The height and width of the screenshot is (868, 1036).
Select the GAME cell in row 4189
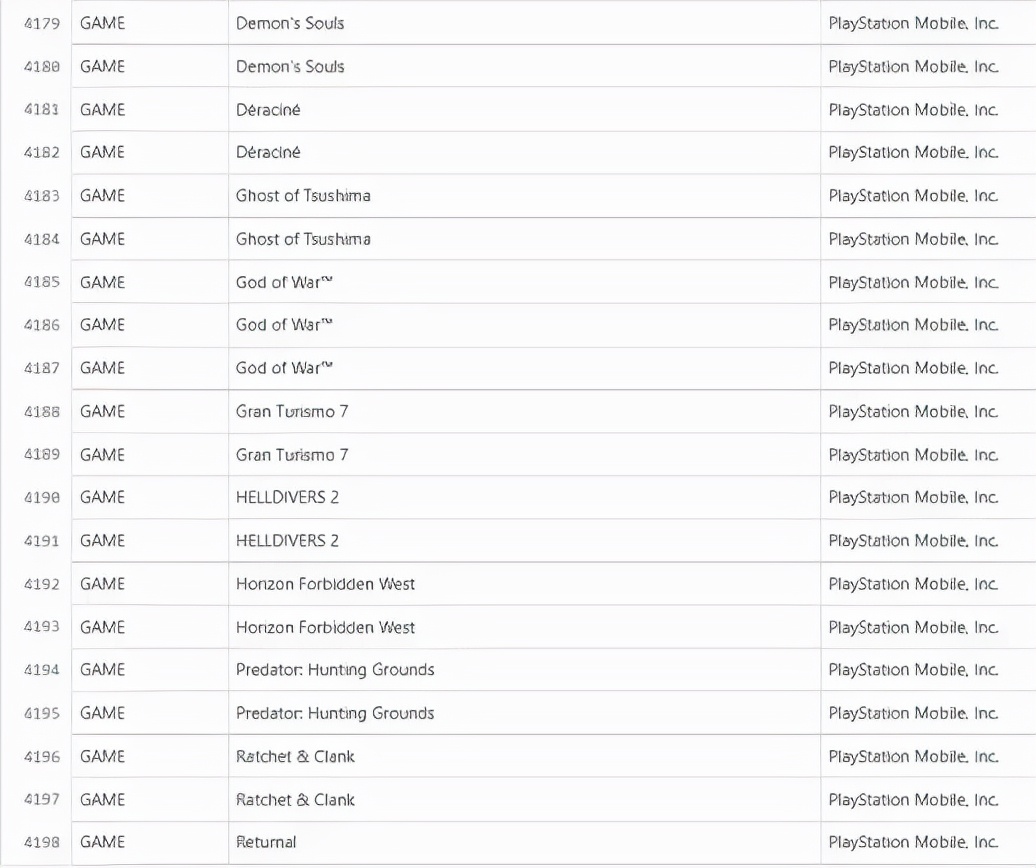click(150, 454)
